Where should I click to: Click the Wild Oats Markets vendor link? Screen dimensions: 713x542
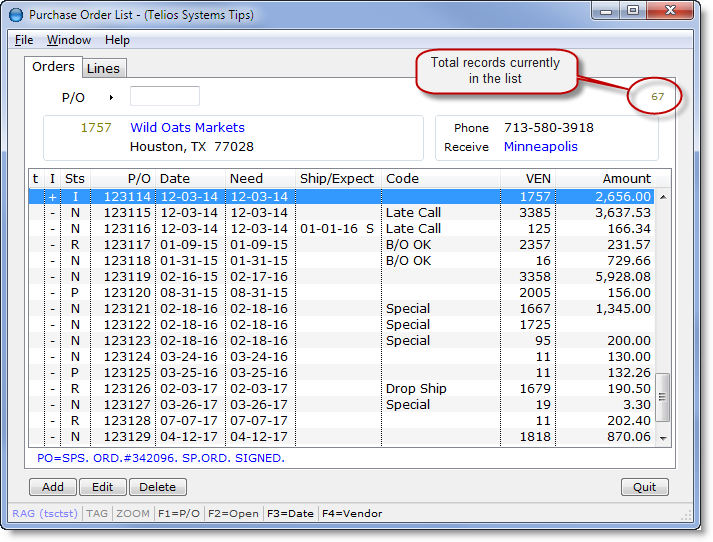(187, 128)
